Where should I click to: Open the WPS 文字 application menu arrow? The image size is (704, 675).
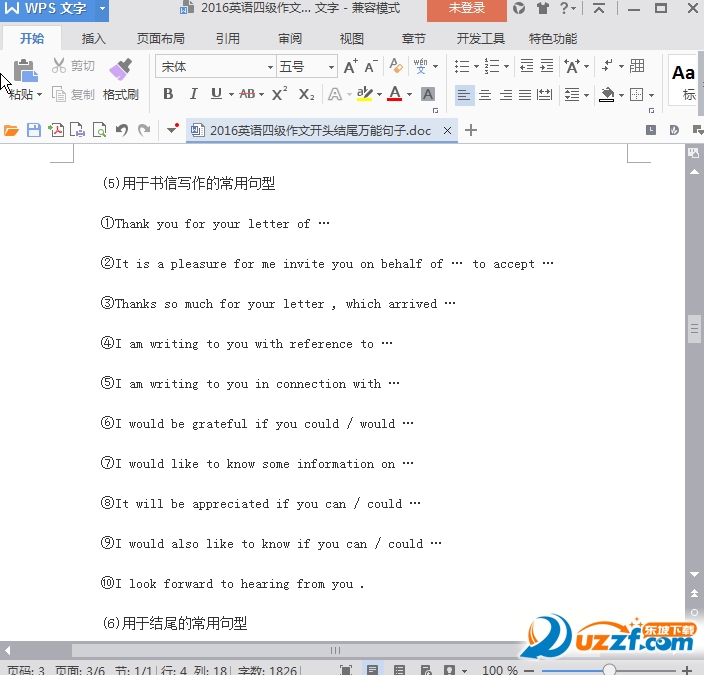[x=102, y=8]
